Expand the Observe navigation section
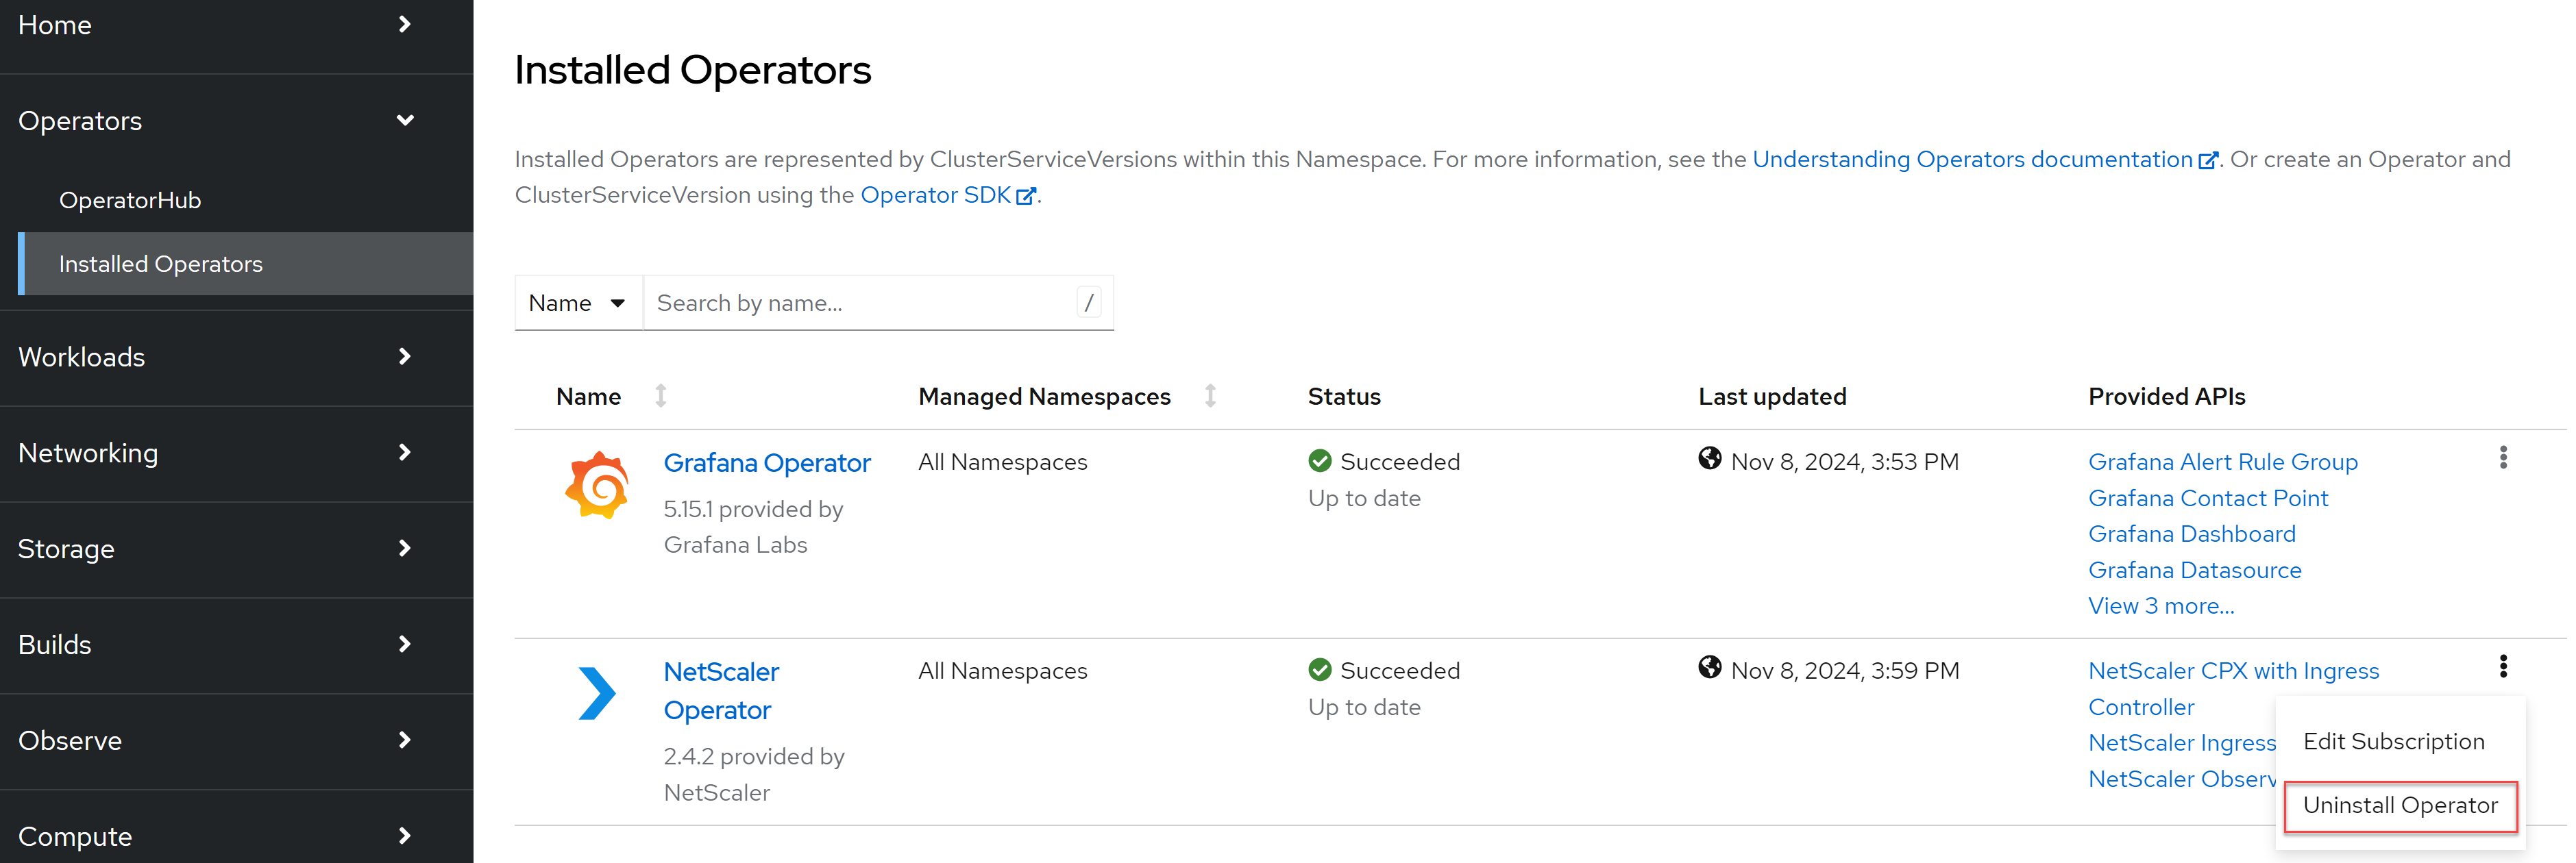 [x=236, y=741]
